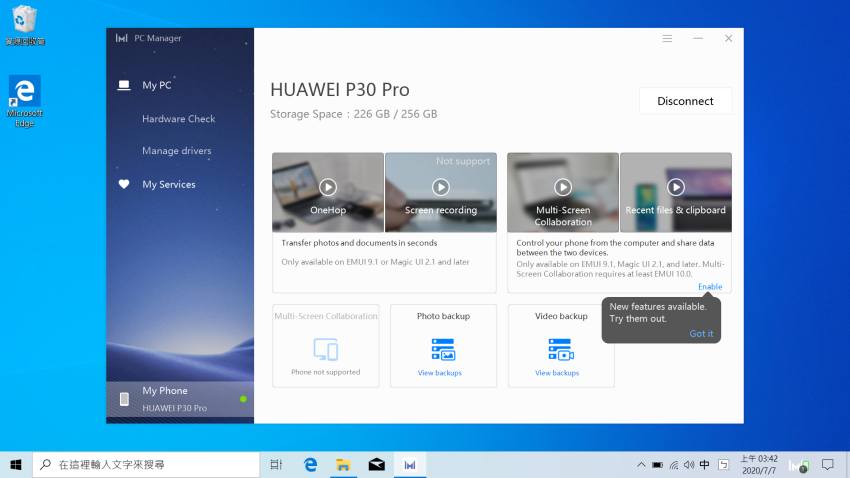This screenshot has height=478, width=850.
Task: Click the Storage Space 226 GB / 256 GB text
Action: point(353,114)
